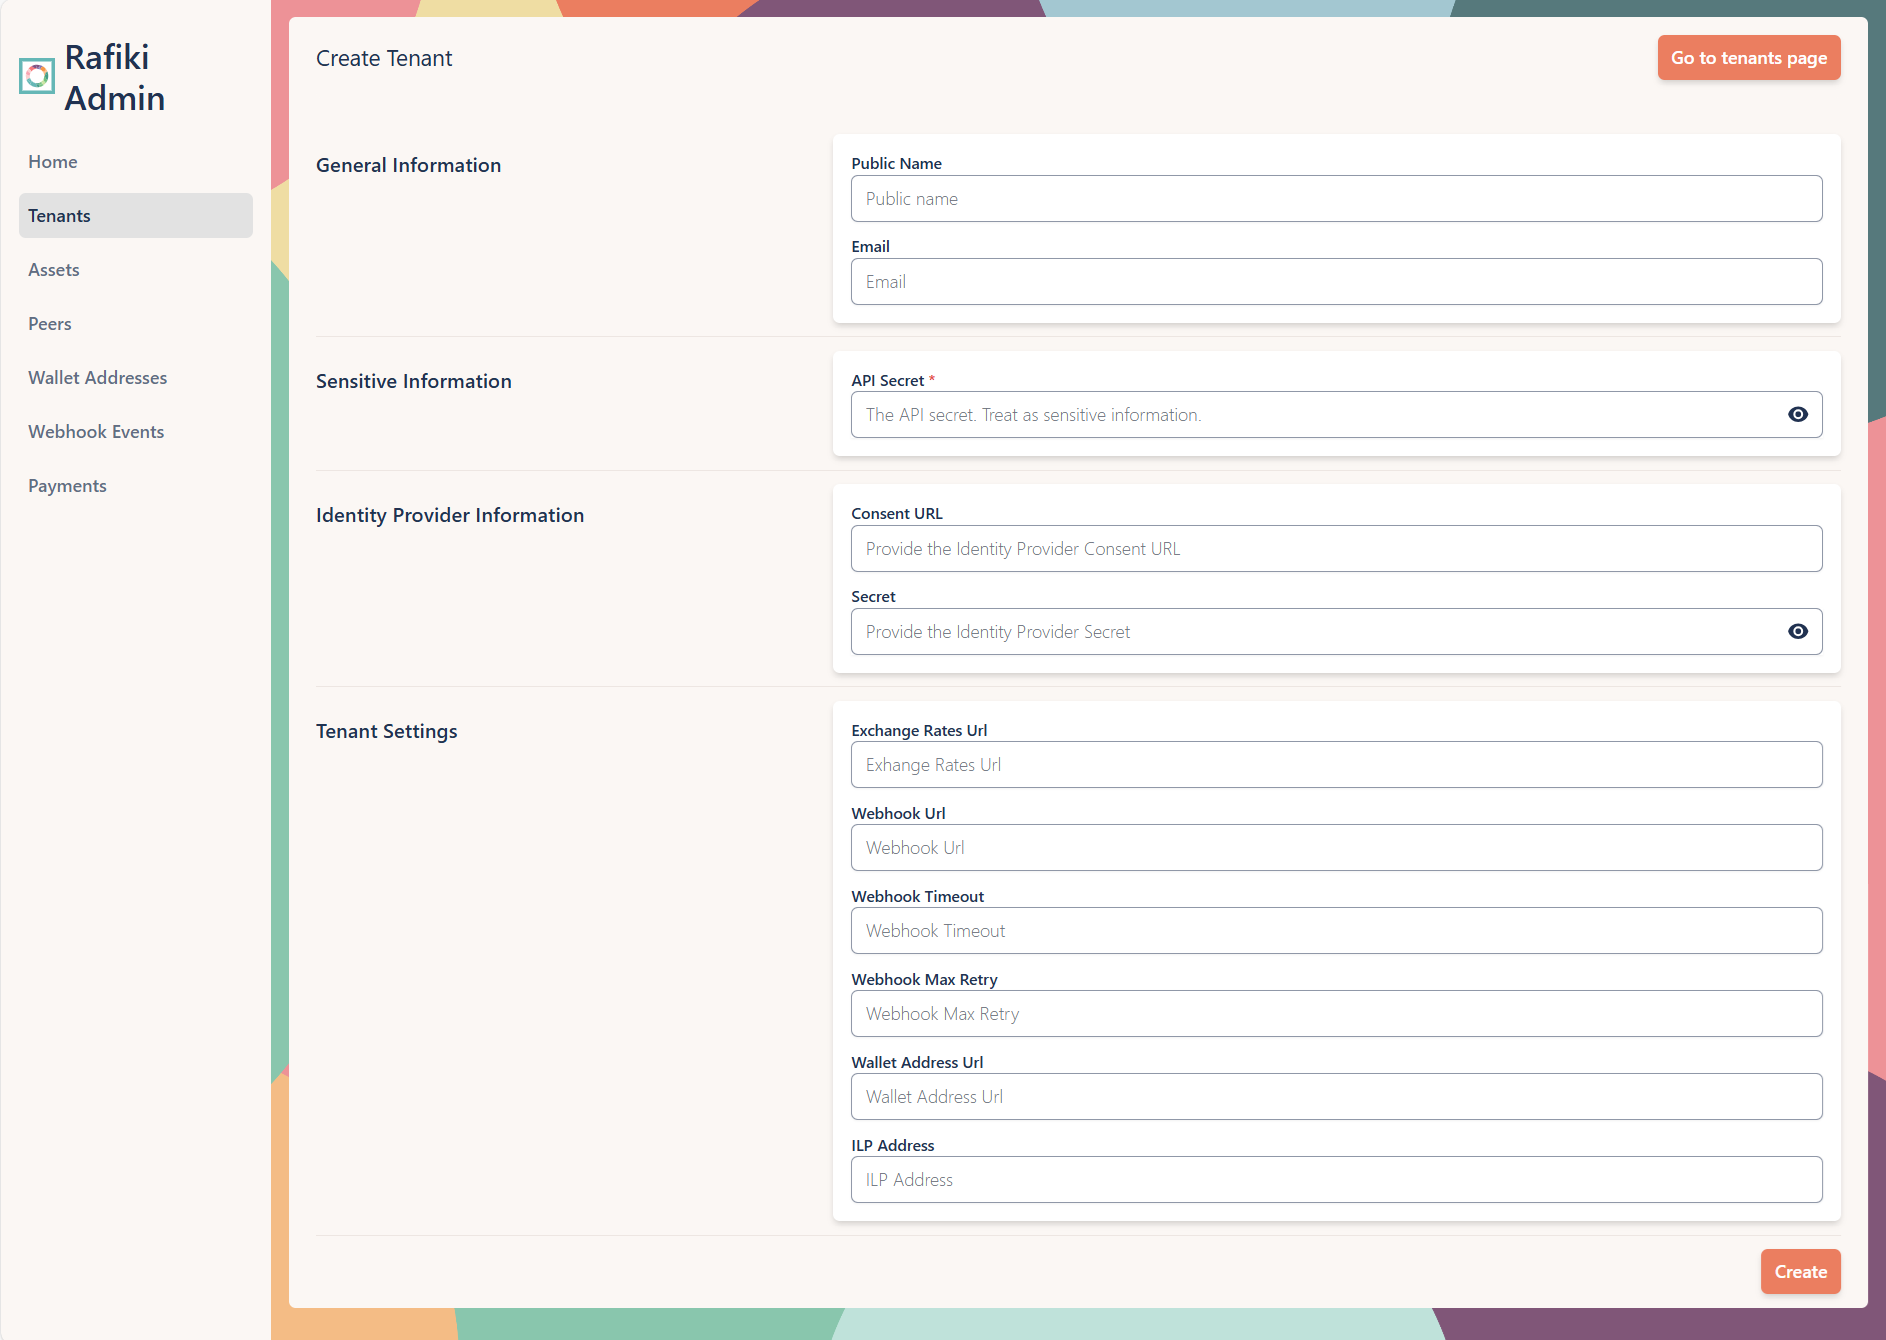Select the Consent URL field
Viewport: 1886px width, 1340px height.
(1336, 548)
